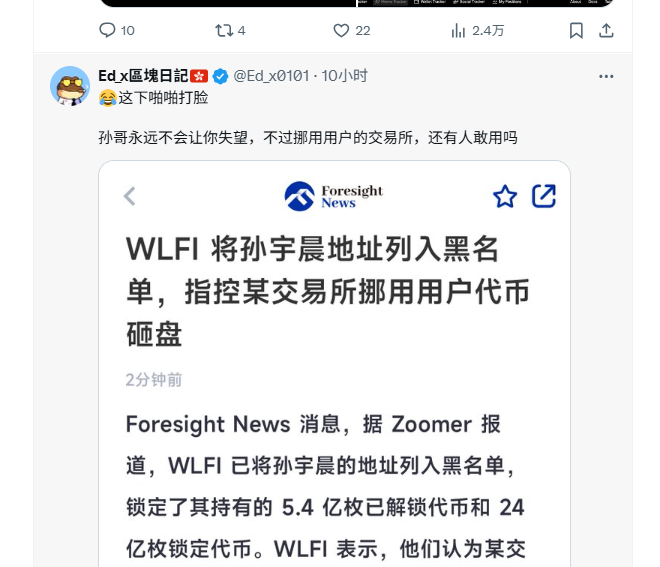Bookmark the top post
The image size is (660, 567).
click(576, 31)
